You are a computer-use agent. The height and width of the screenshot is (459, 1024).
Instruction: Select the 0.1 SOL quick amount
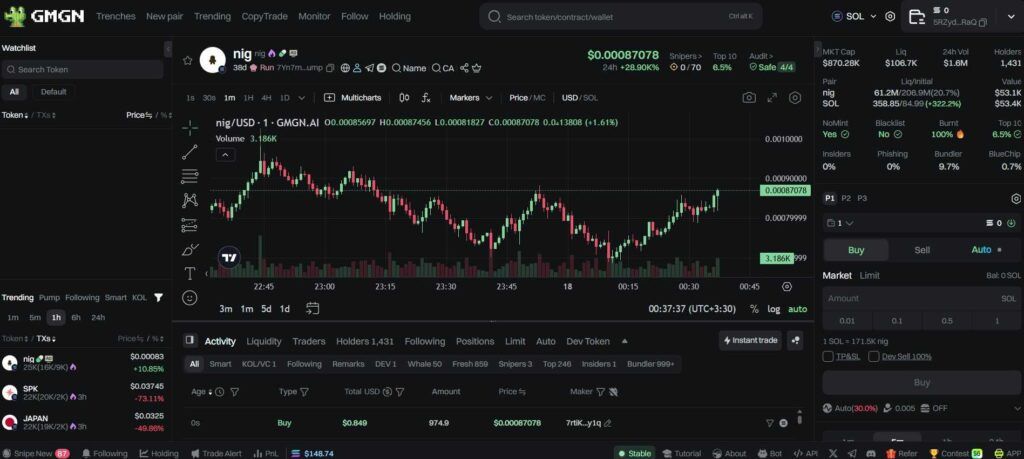click(x=897, y=321)
